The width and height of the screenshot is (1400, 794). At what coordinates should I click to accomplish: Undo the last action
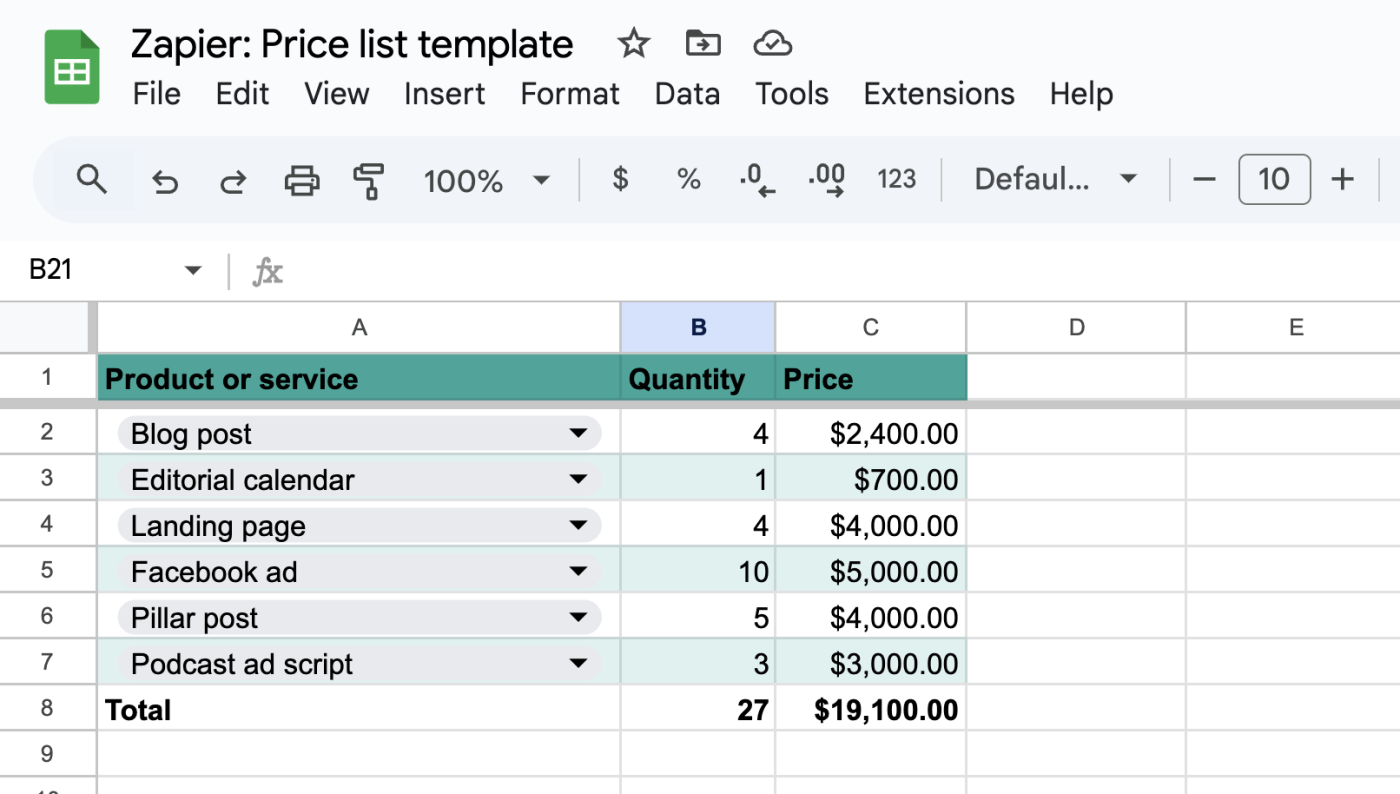[x=165, y=181]
